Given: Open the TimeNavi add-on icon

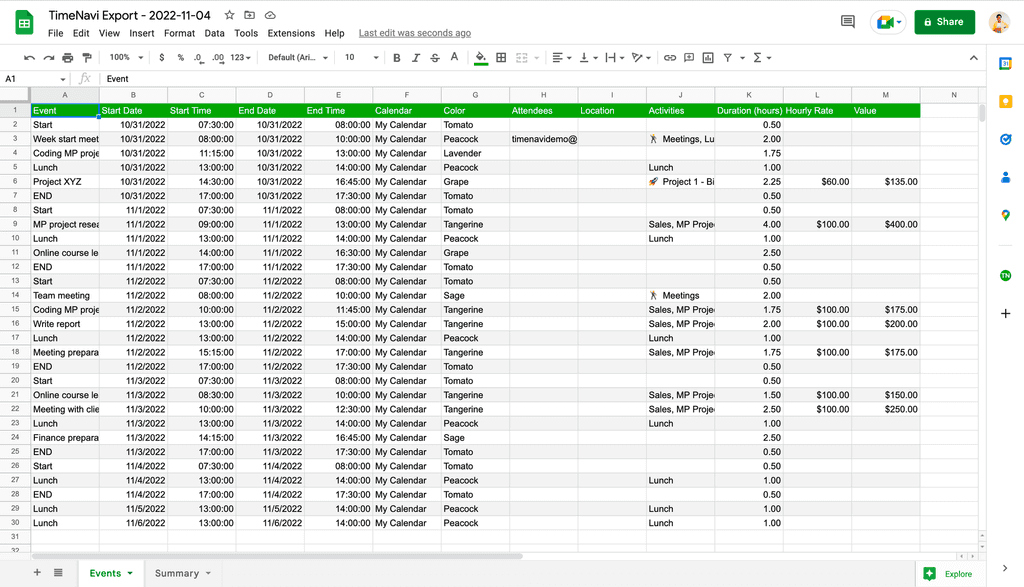Looking at the screenshot, I should [x=1005, y=274].
